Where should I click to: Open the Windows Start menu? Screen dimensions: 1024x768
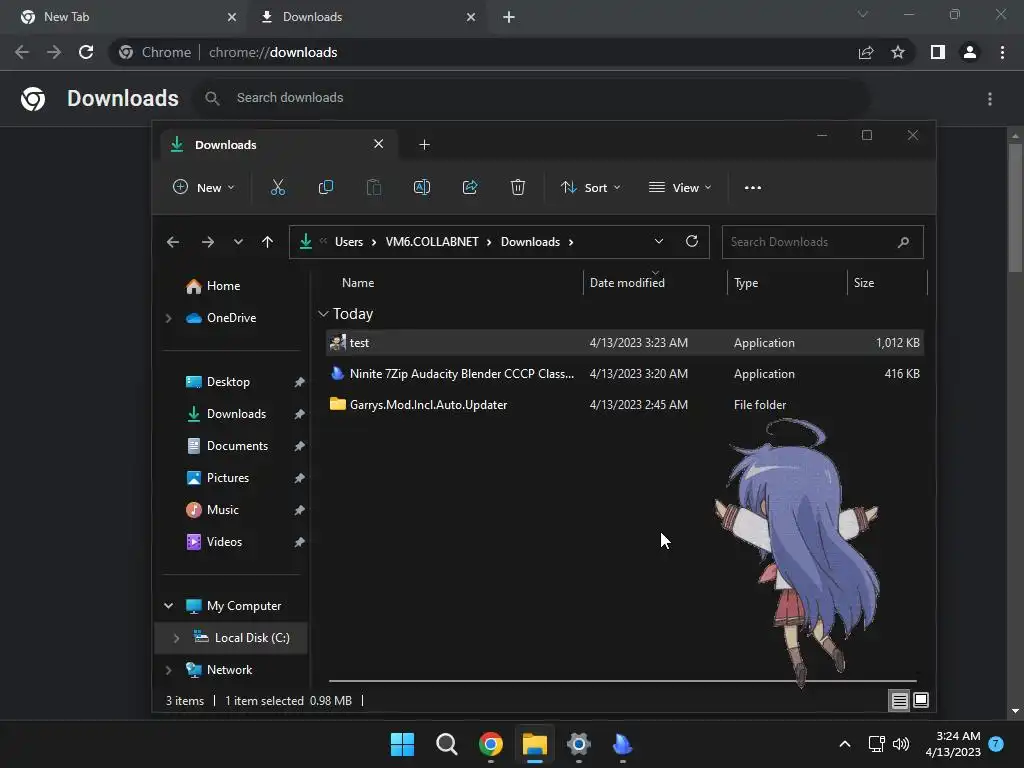(x=402, y=744)
